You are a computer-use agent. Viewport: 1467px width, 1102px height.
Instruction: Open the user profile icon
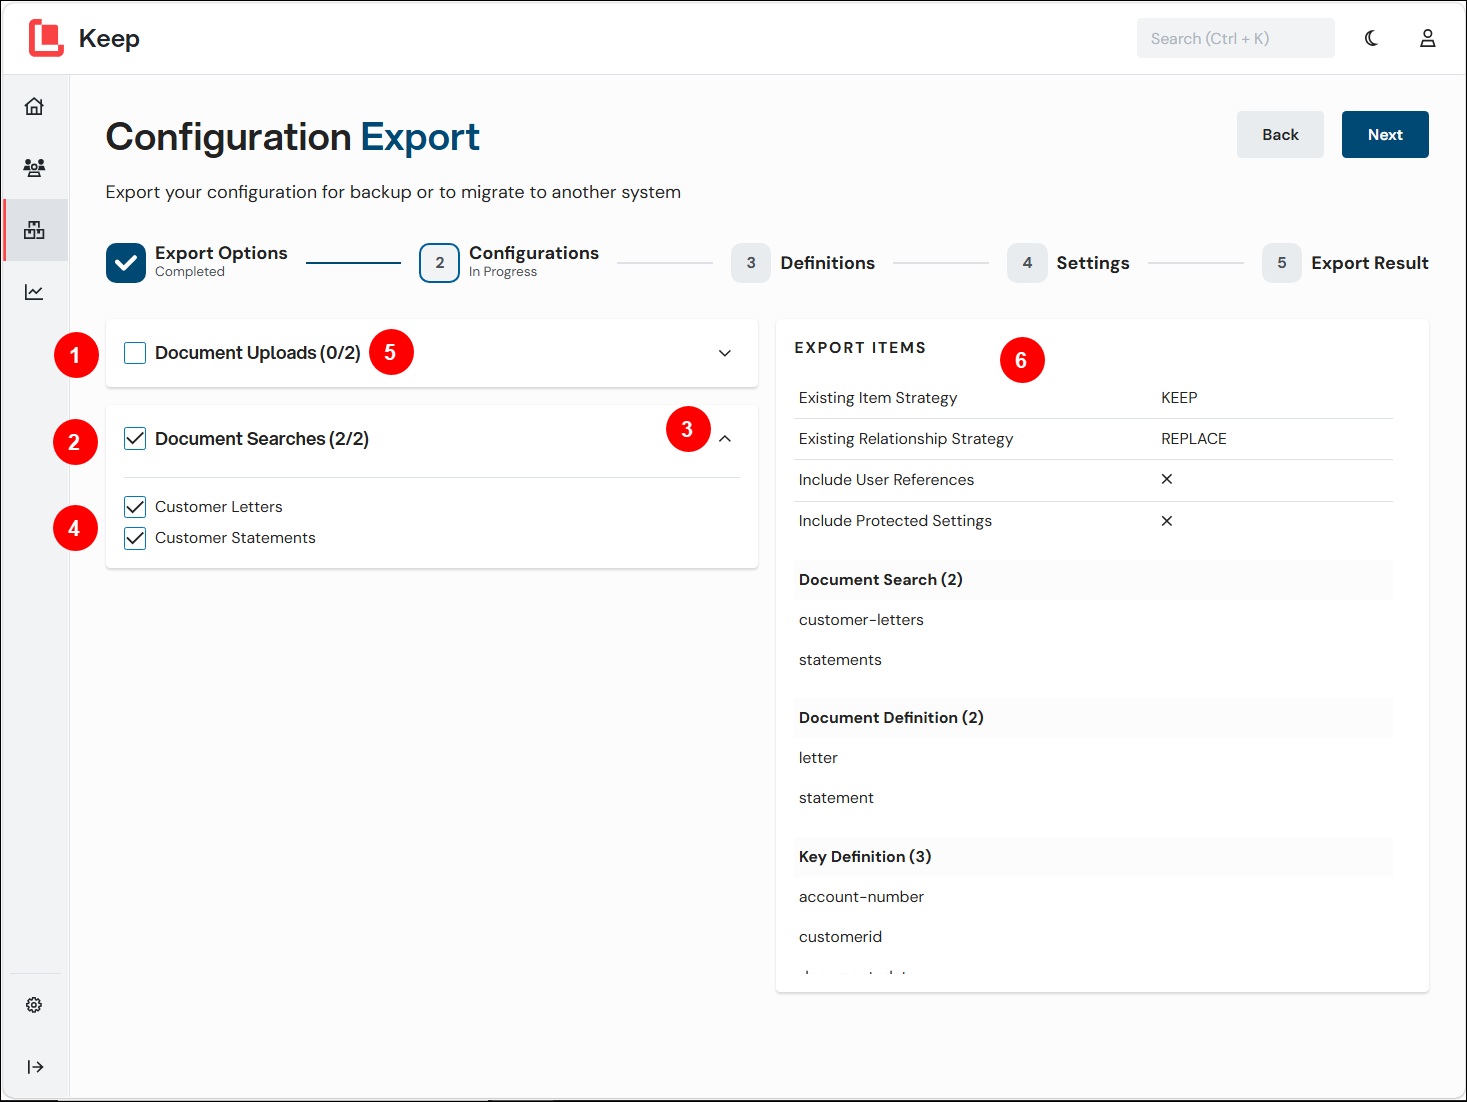tap(1428, 38)
